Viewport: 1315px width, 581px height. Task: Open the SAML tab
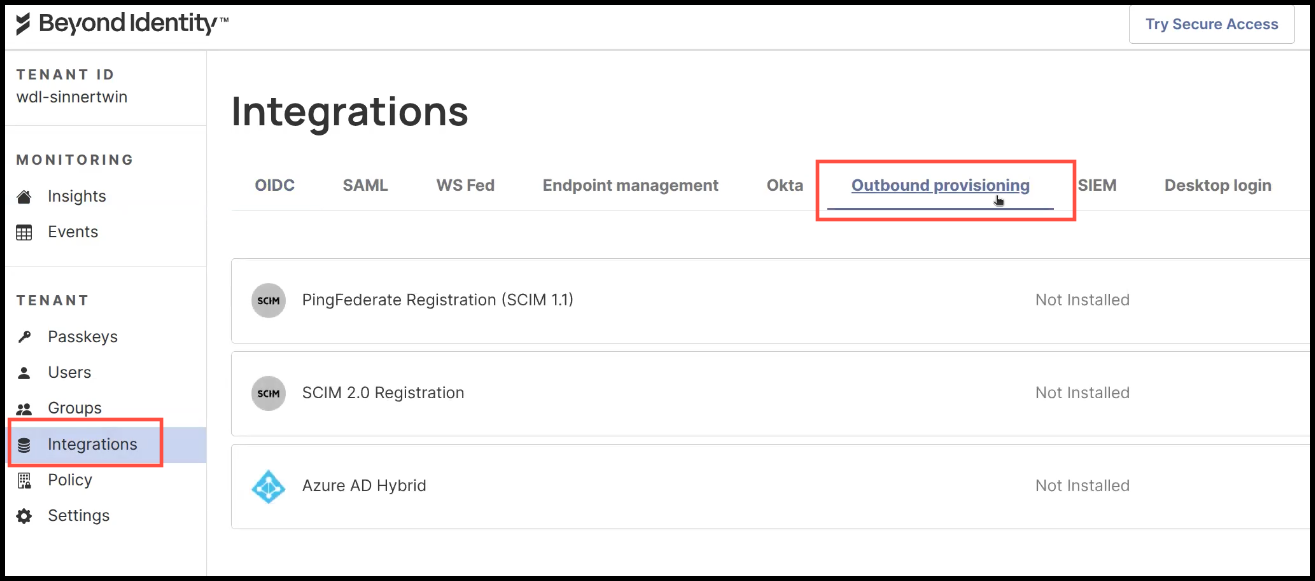tap(365, 185)
